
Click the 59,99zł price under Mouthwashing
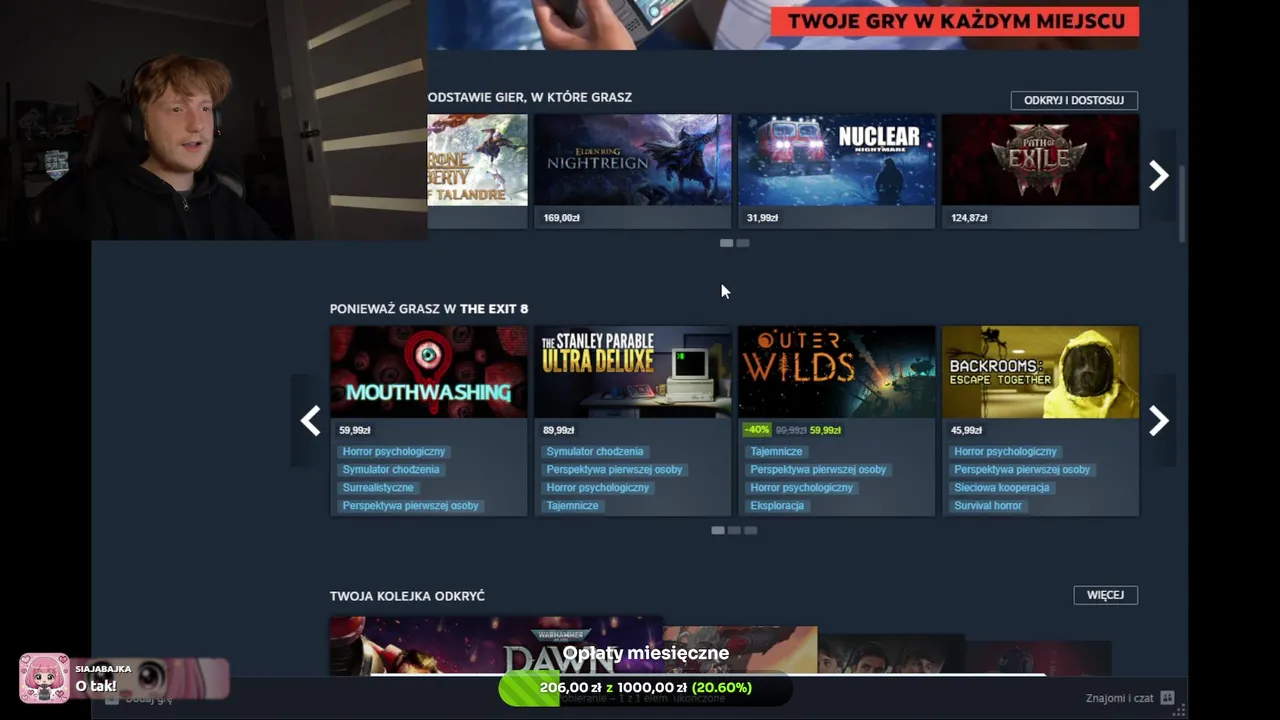(355, 431)
